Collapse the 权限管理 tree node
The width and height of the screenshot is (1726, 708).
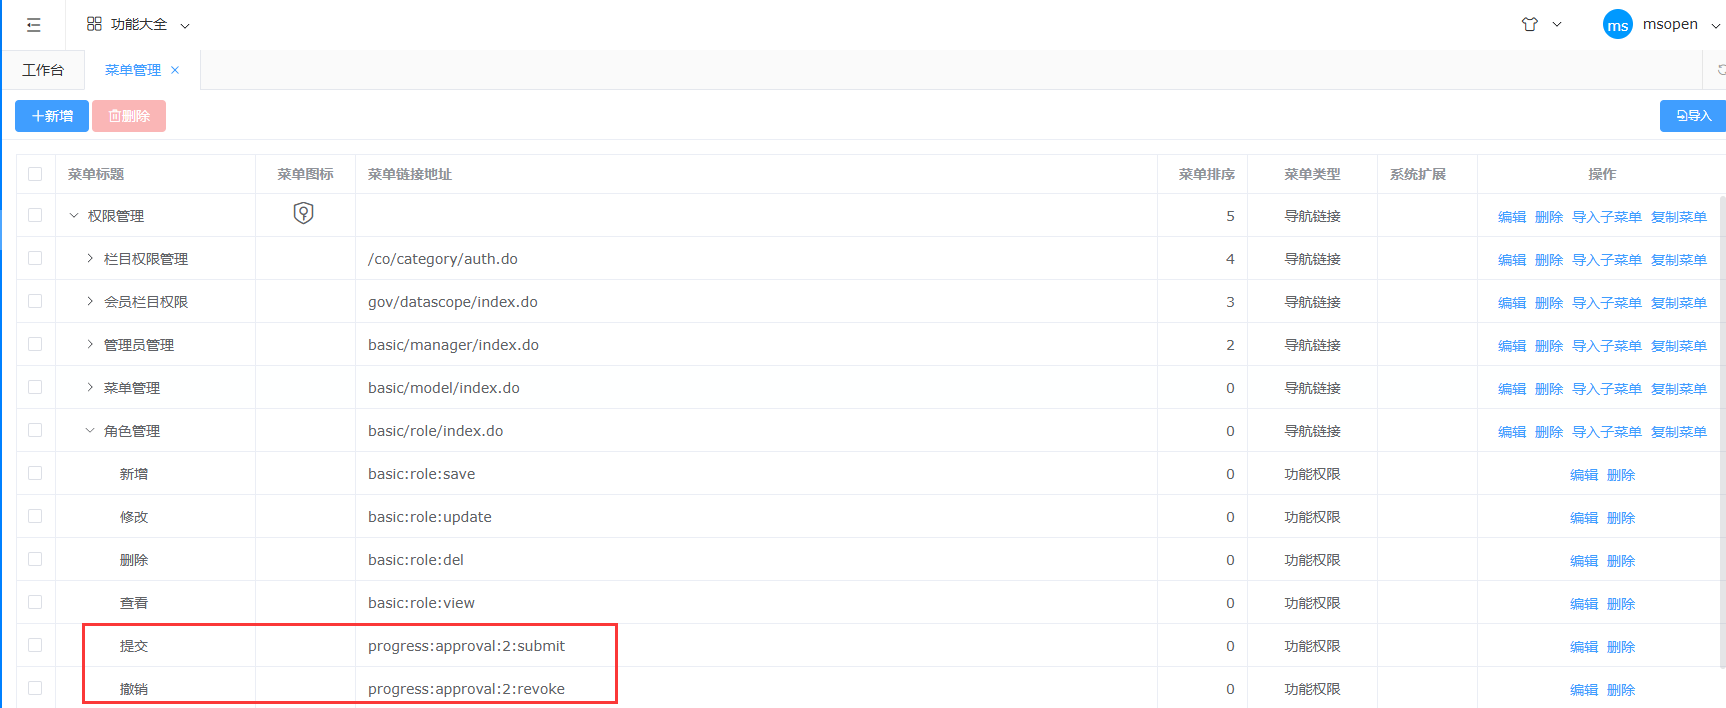(x=74, y=216)
